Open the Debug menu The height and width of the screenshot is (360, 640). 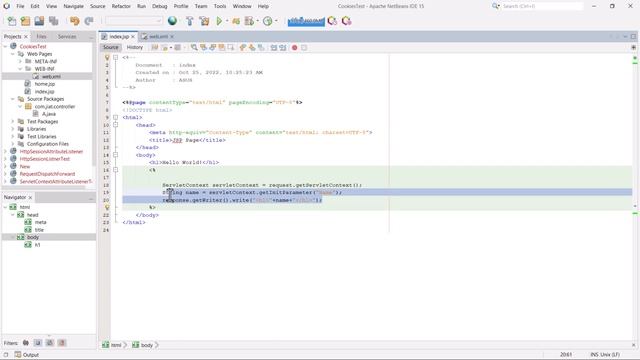(160, 6)
